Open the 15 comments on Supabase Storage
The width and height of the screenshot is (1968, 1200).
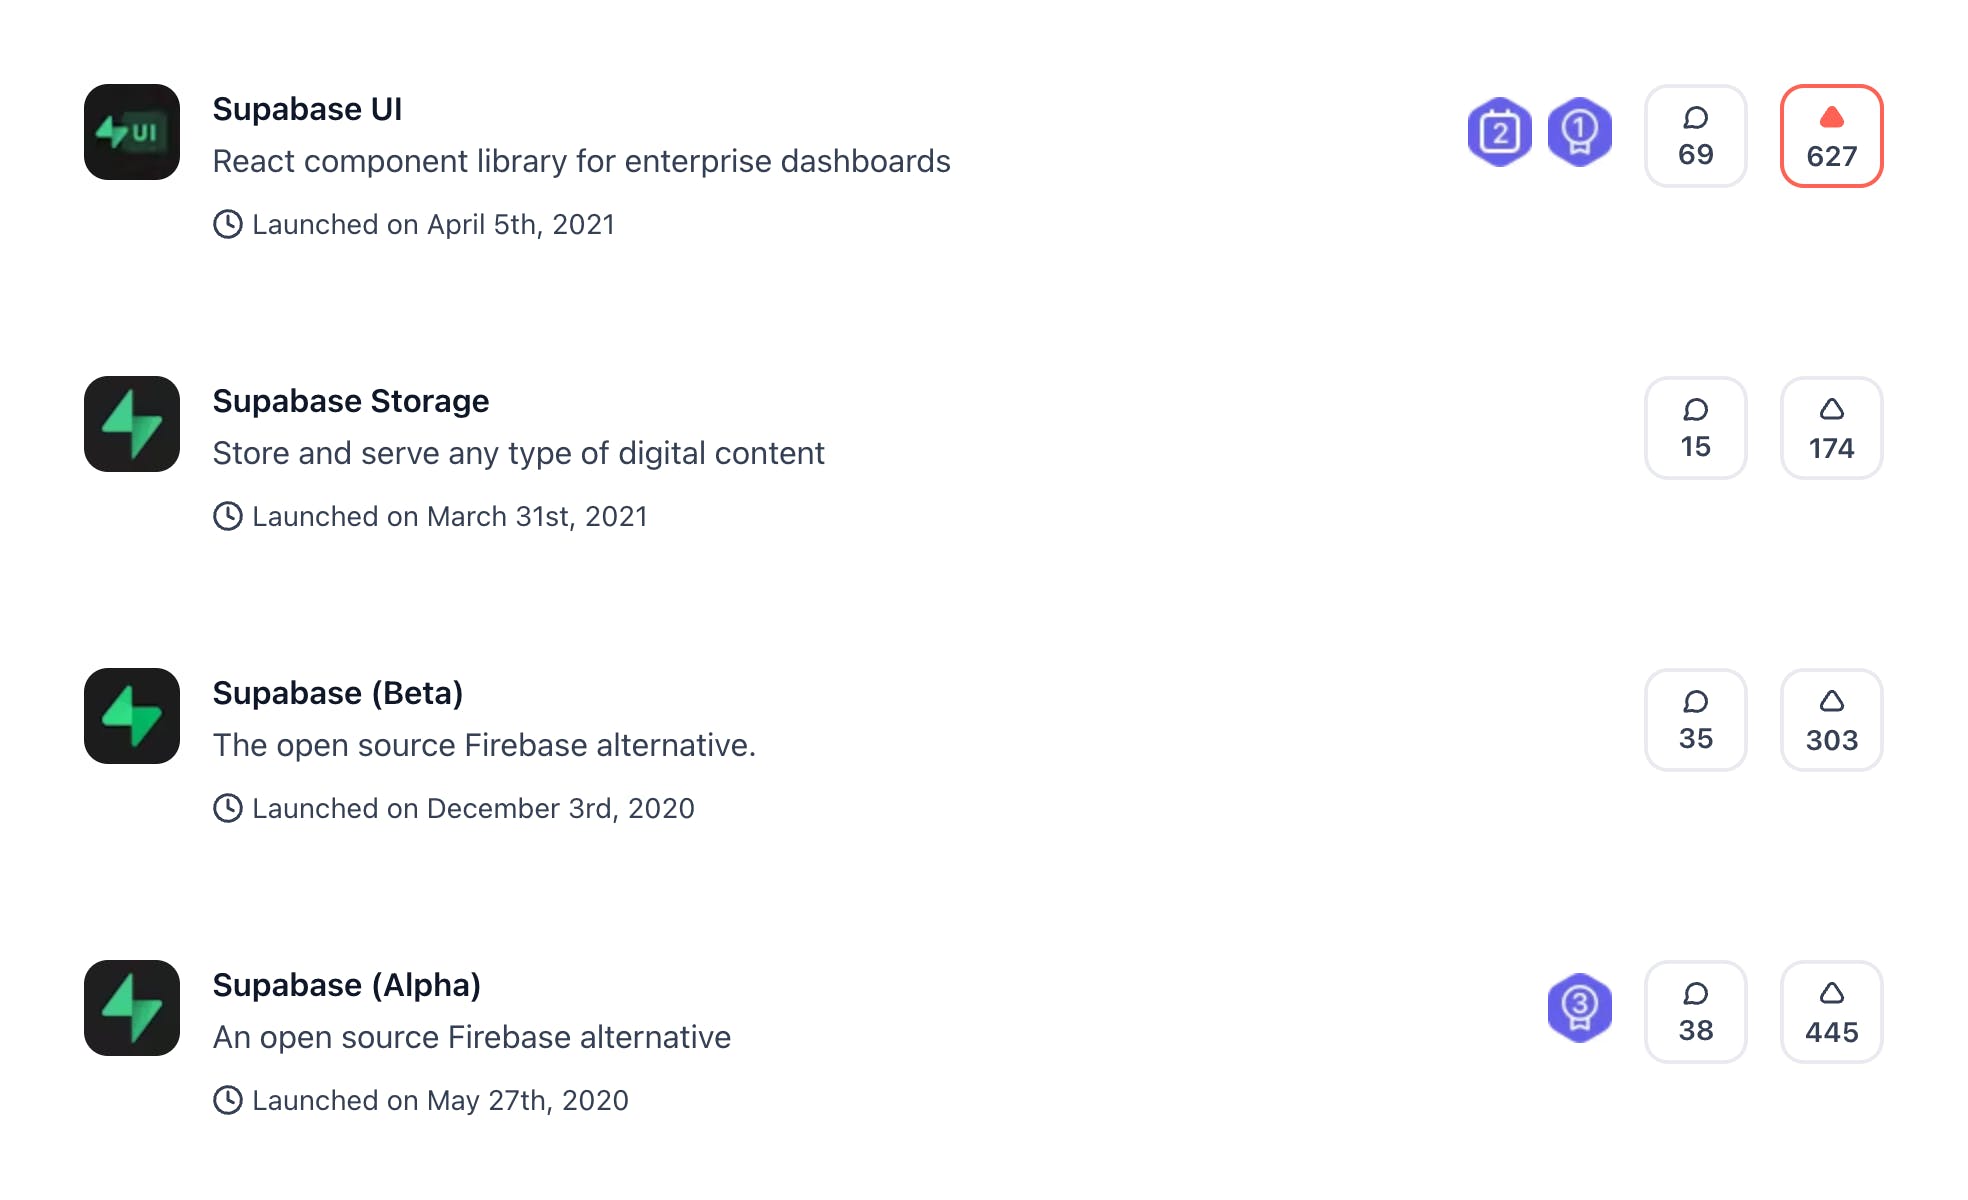tap(1695, 428)
